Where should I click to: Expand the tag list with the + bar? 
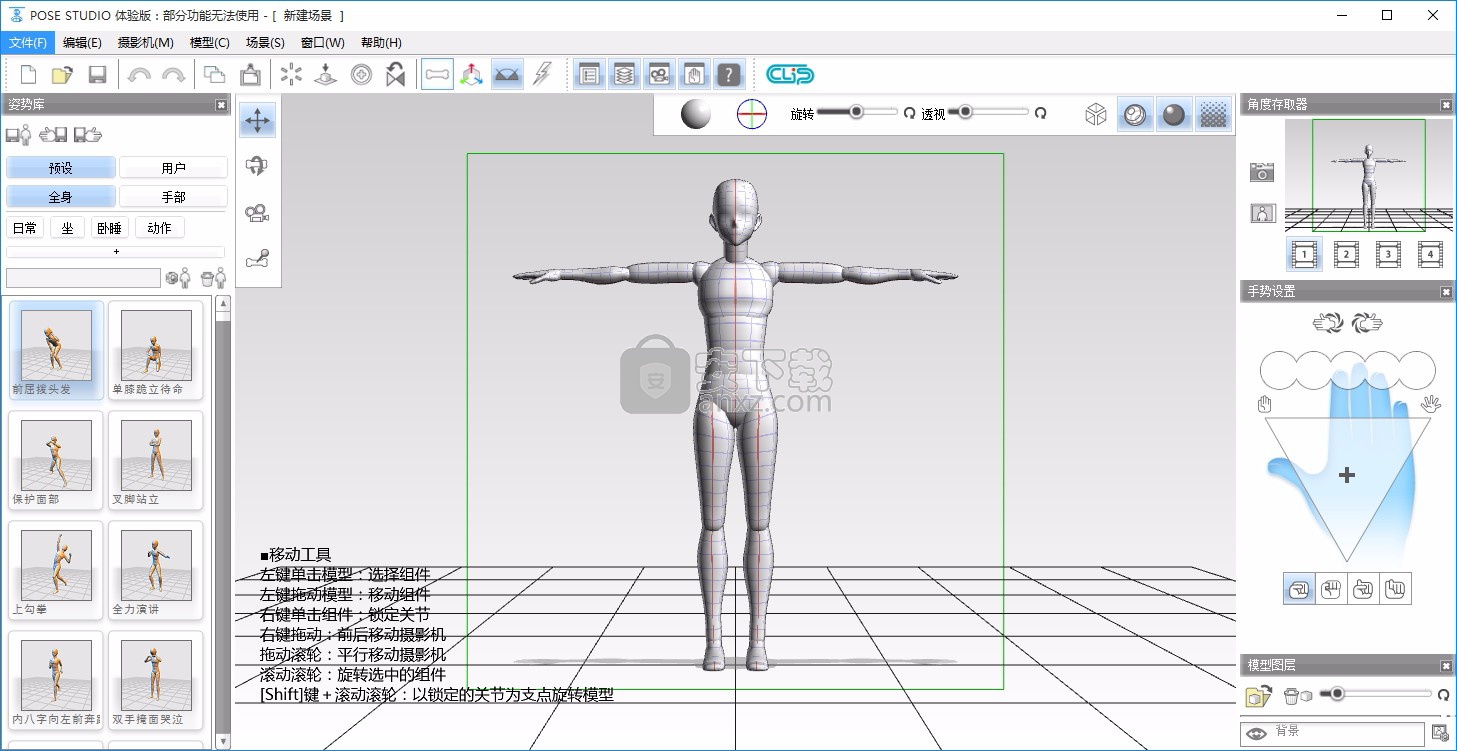pyautogui.click(x=116, y=251)
